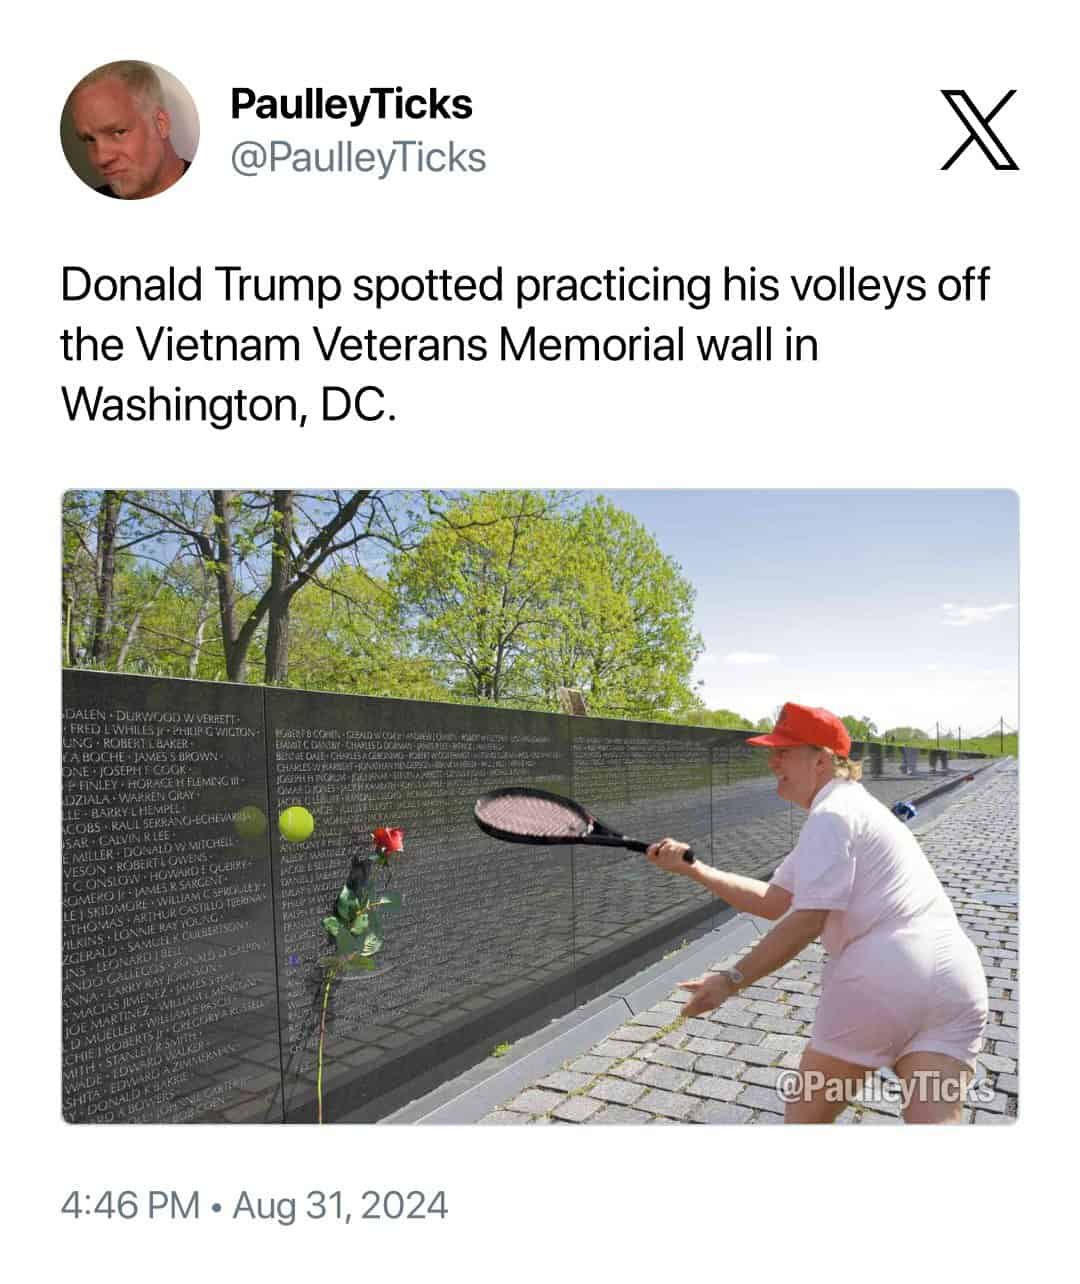Click the "Washington, DC." text line
The width and height of the screenshot is (1080, 1284).
coord(229,402)
